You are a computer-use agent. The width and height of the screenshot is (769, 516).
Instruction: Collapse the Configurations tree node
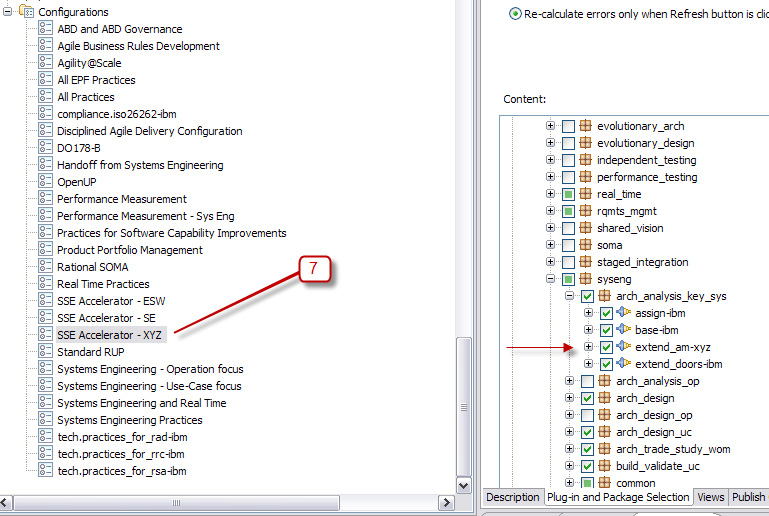pos(7,11)
